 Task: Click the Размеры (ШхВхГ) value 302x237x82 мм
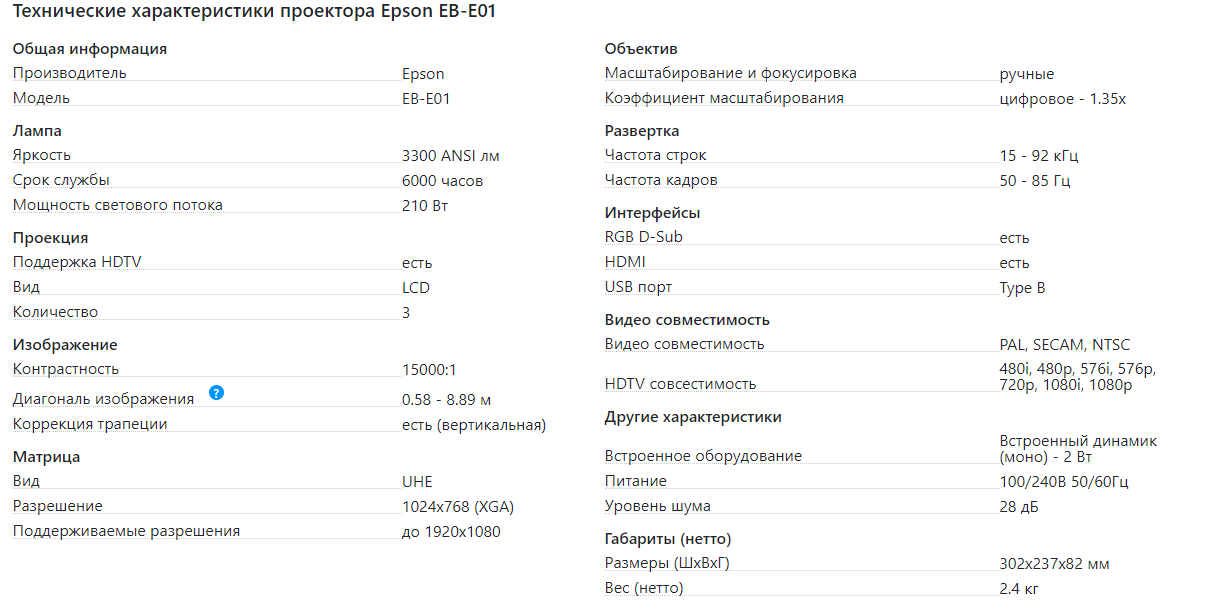pyautogui.click(x=1054, y=564)
